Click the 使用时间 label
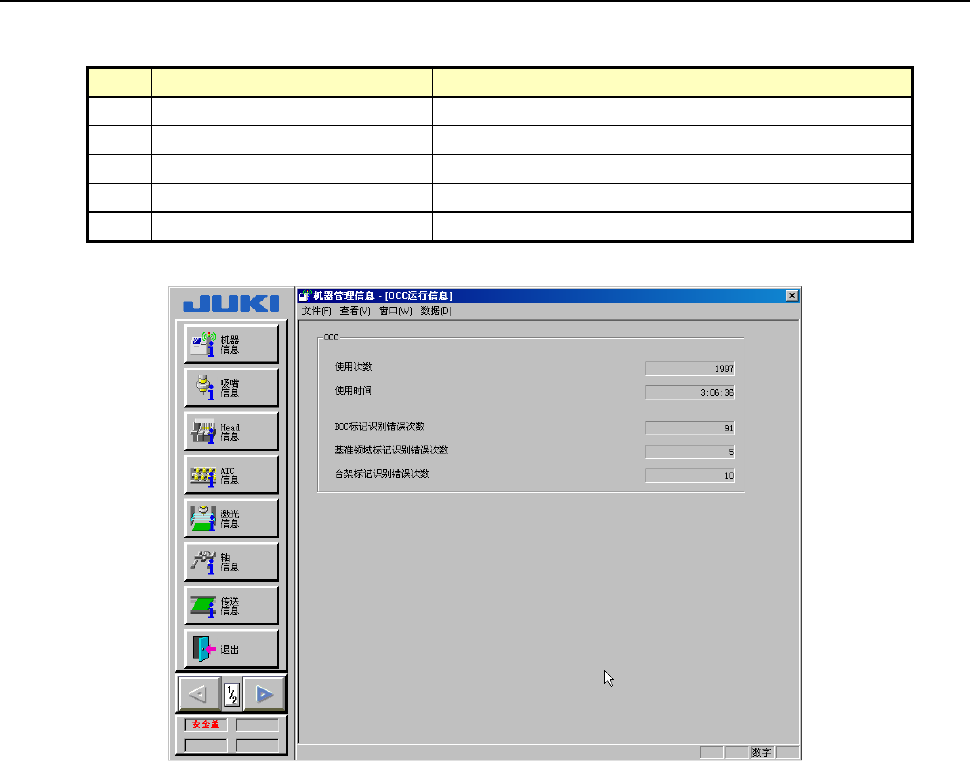Image resolution: width=970 pixels, height=761 pixels. tap(353, 391)
